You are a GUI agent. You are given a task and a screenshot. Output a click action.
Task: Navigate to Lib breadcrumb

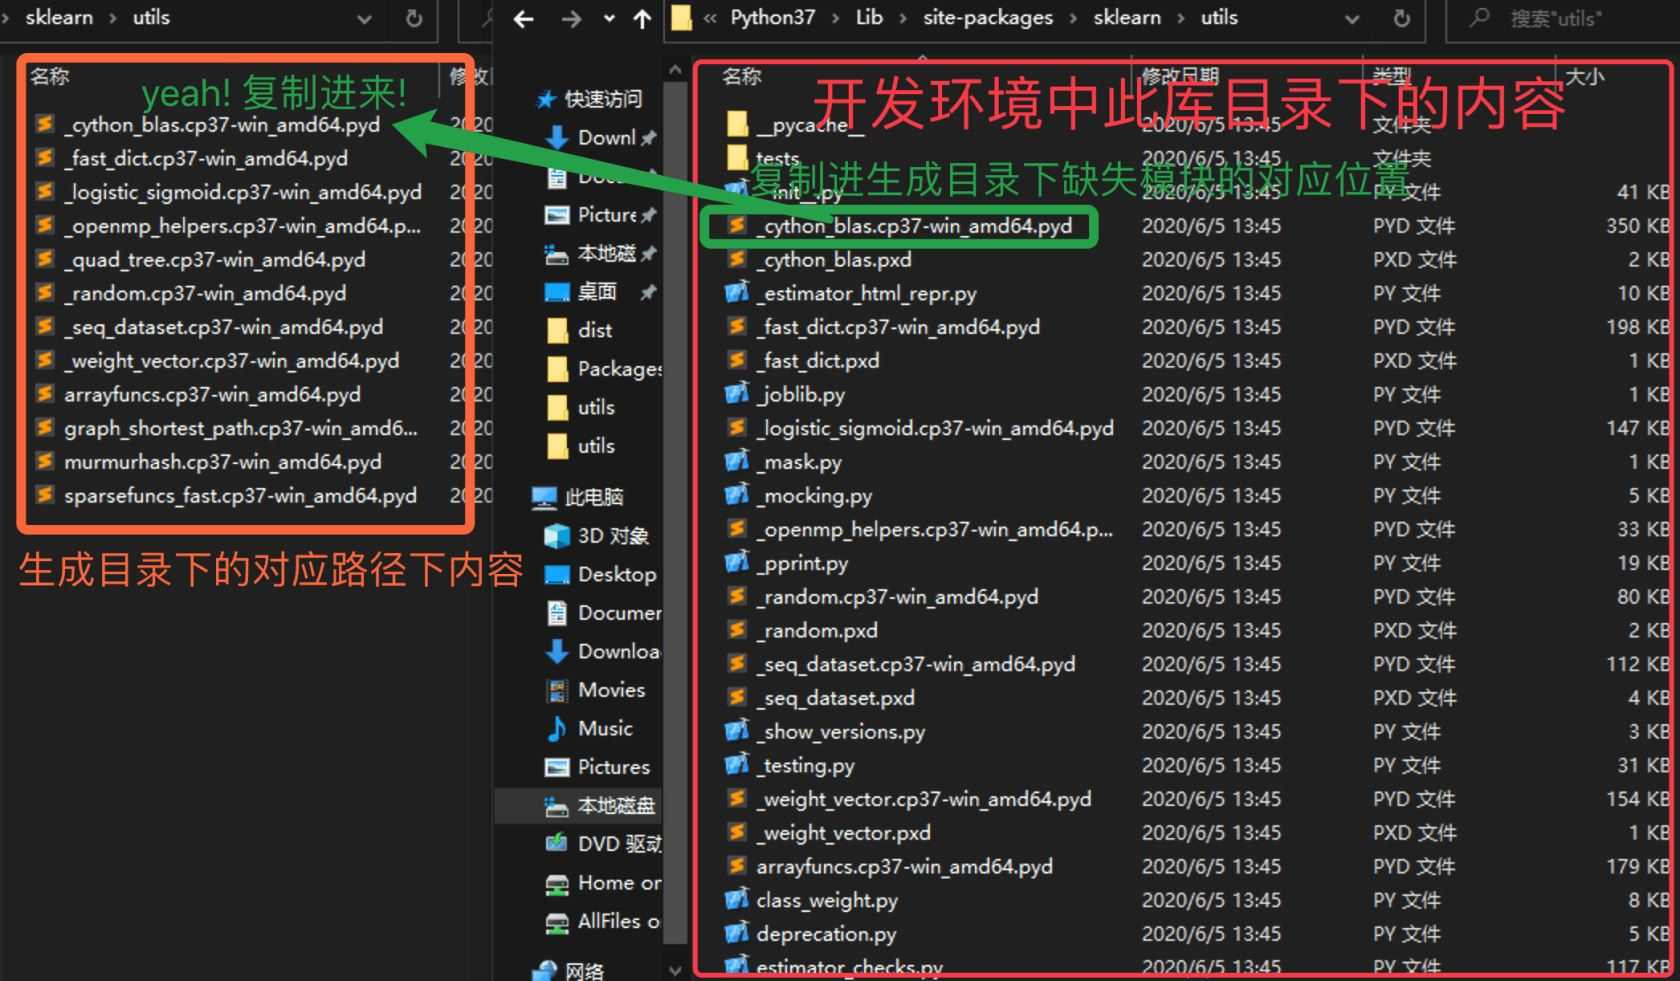(x=869, y=18)
